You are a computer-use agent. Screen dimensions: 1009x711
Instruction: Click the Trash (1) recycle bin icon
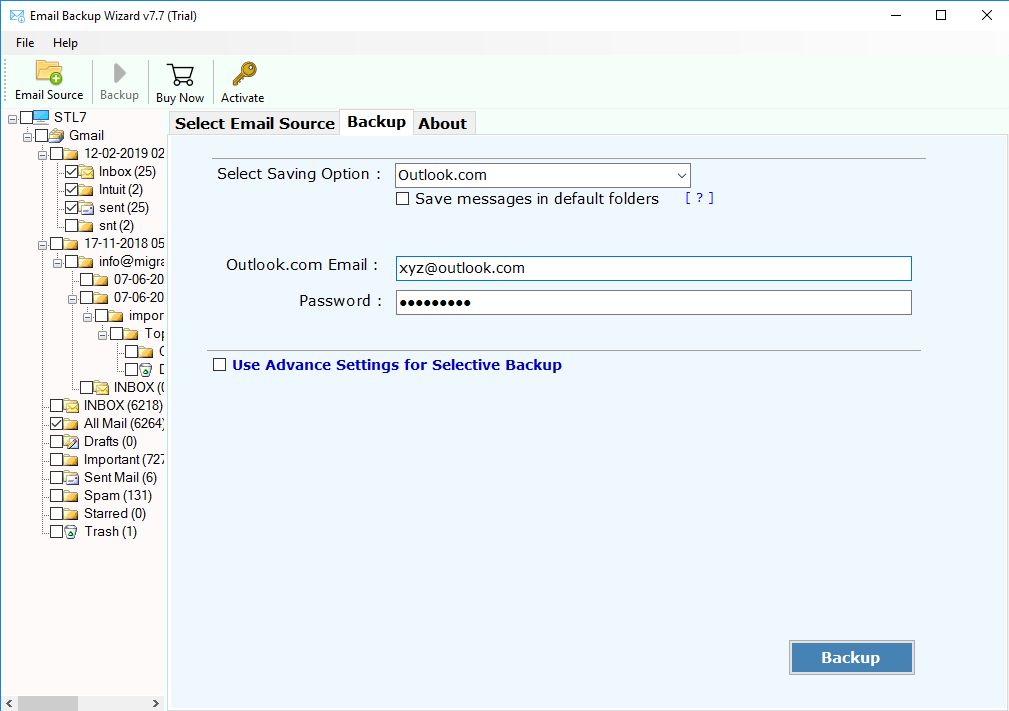click(71, 532)
